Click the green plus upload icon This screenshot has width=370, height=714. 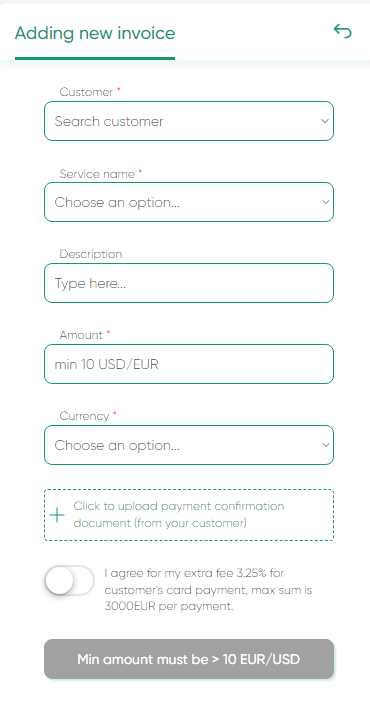click(x=57, y=515)
